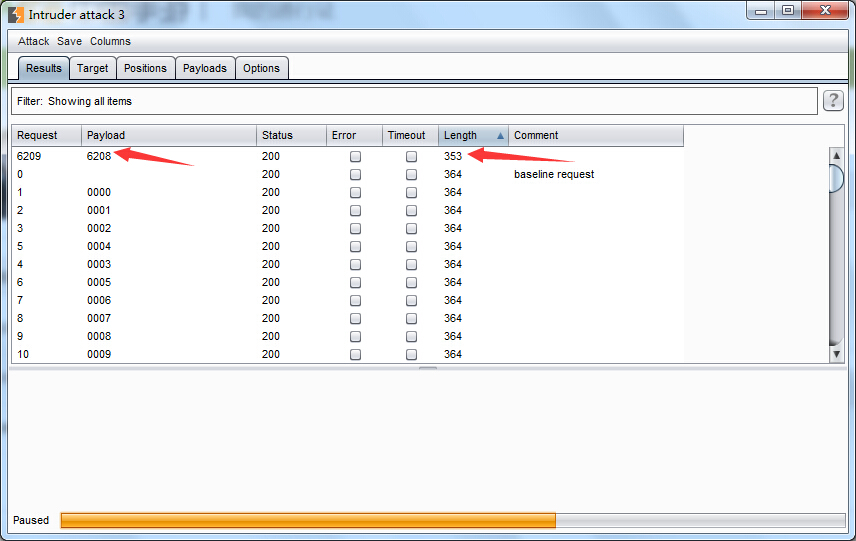Screen dimensions: 856x541
Task: Toggle Timeout checkbox for payload 0004
Action: (x=411, y=247)
